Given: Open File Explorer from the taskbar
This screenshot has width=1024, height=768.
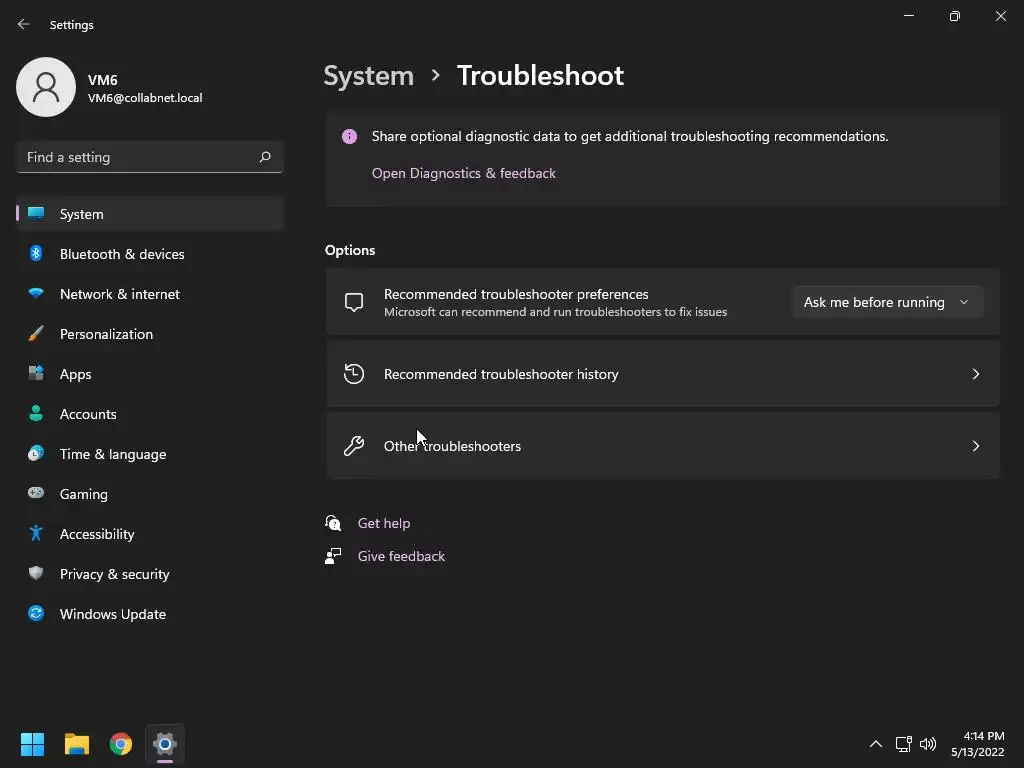Looking at the screenshot, I should (x=77, y=744).
